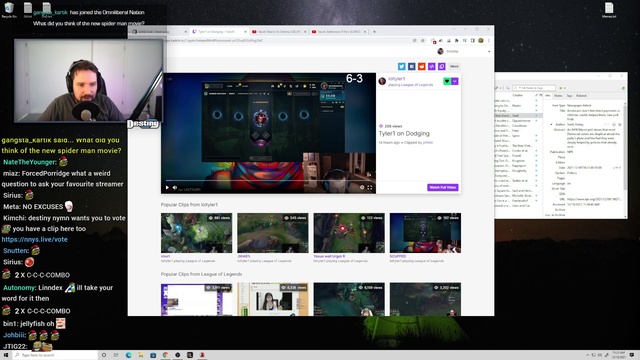
Task: Bookmark this page with the star icon
Action: (423, 40)
